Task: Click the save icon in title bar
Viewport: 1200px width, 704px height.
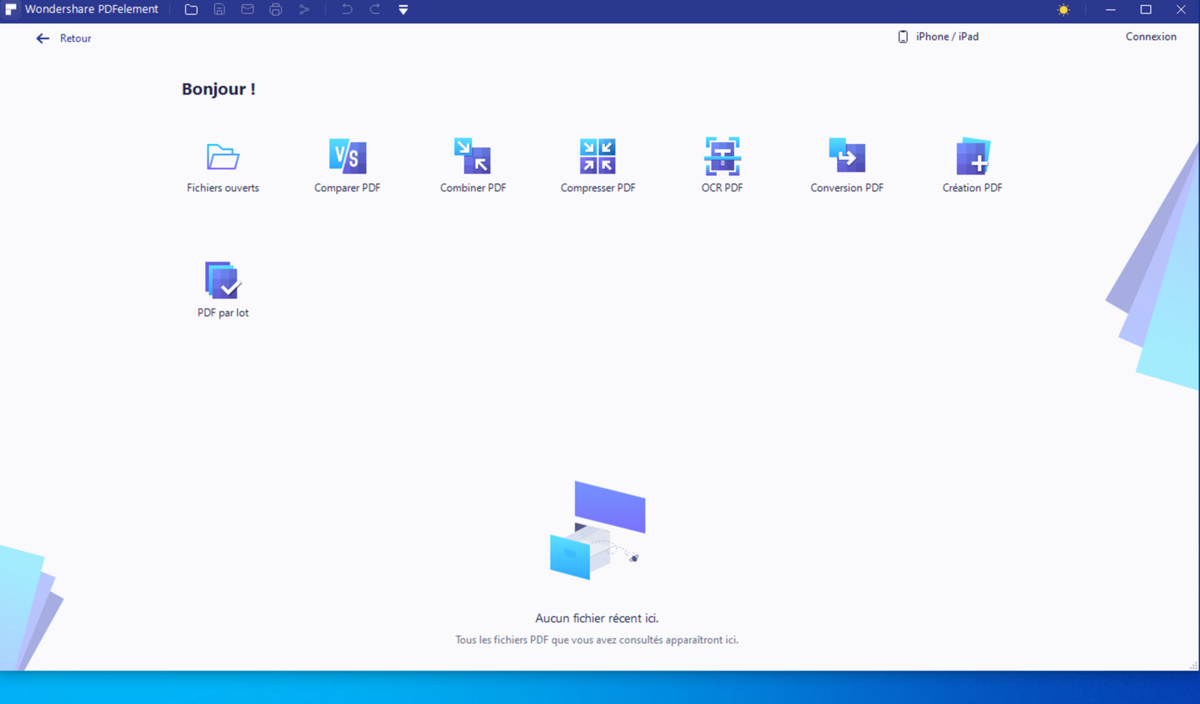Action: tap(219, 10)
